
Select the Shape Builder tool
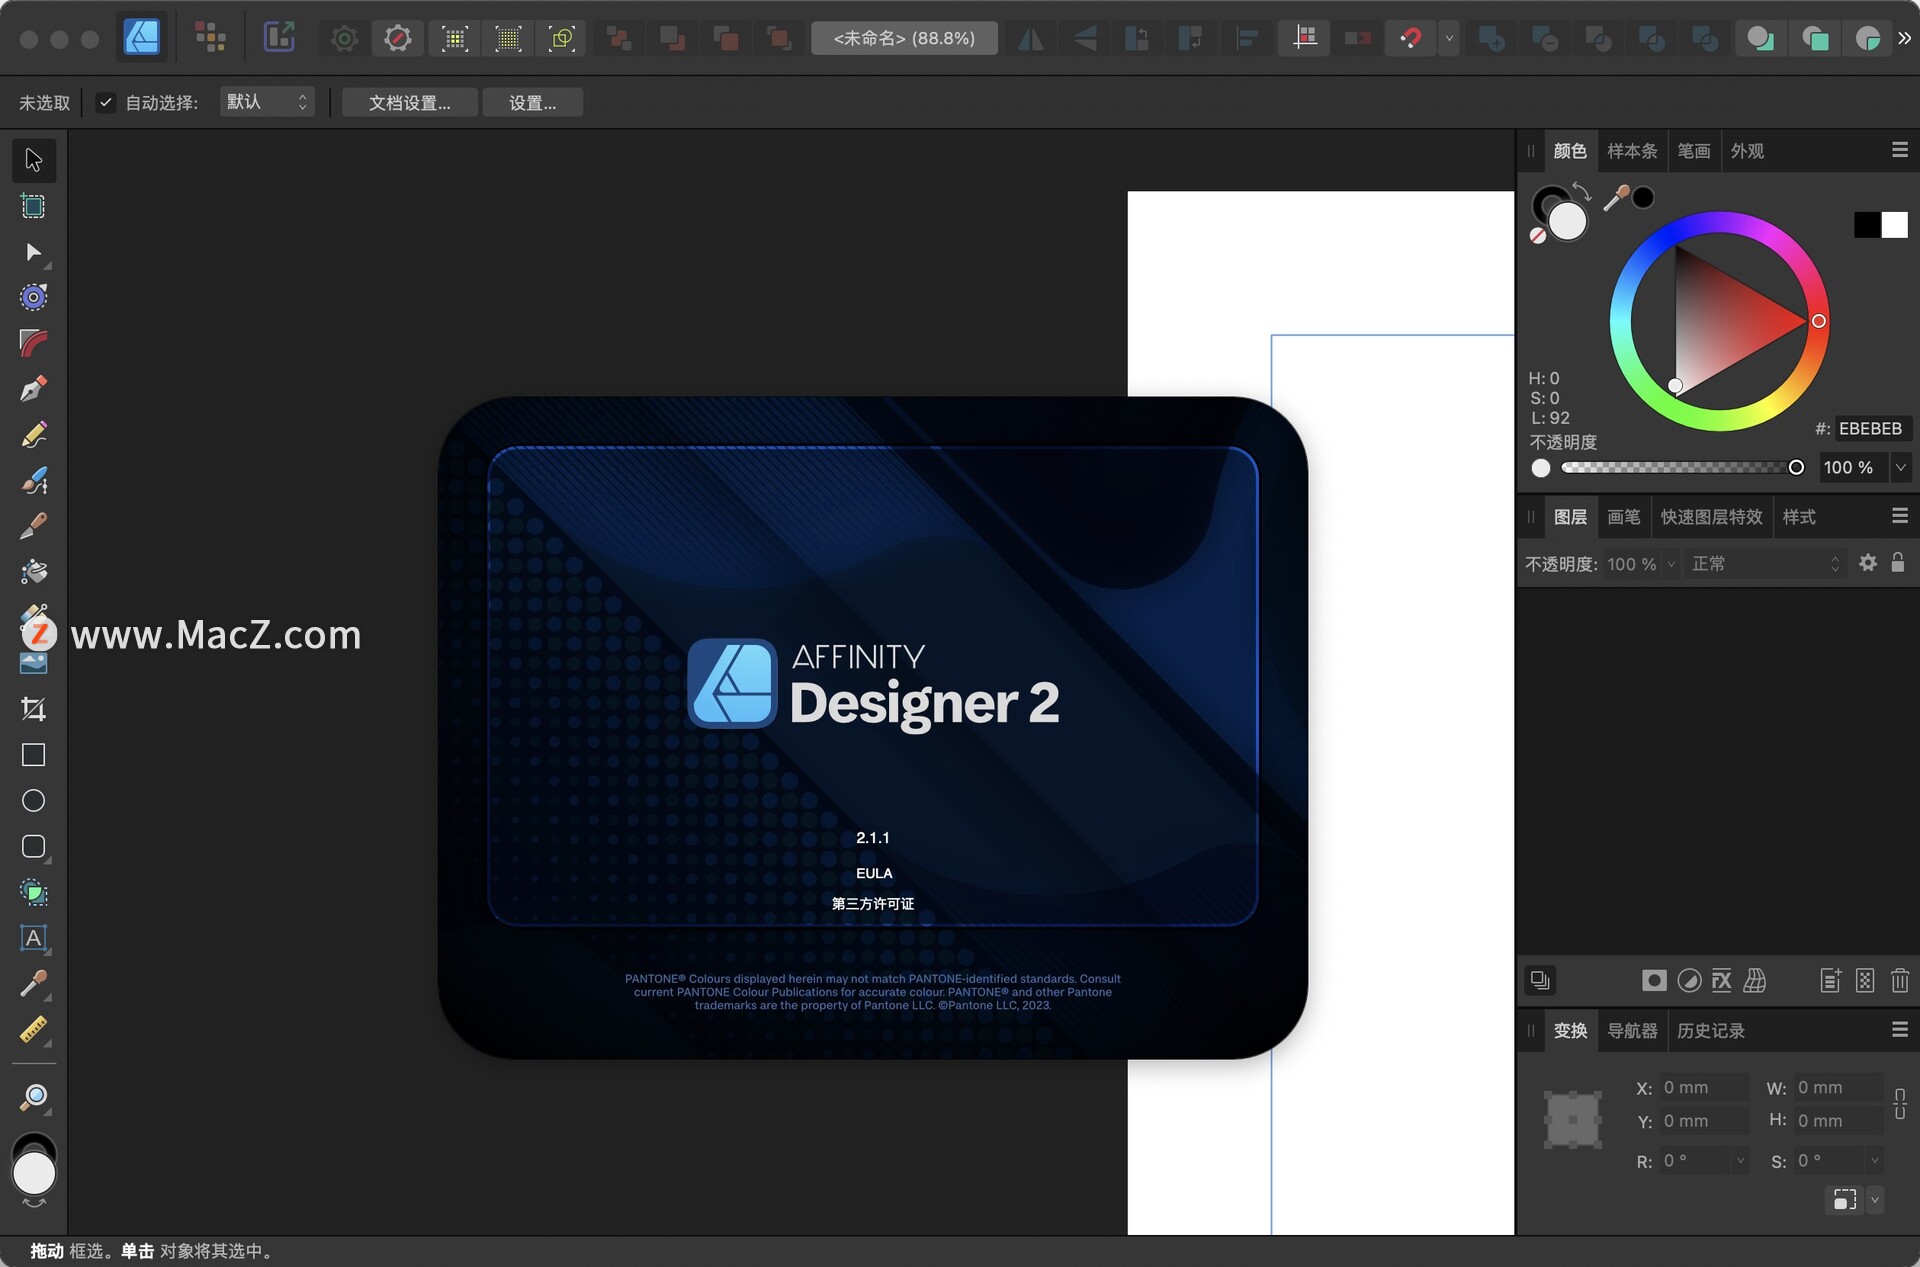33,893
